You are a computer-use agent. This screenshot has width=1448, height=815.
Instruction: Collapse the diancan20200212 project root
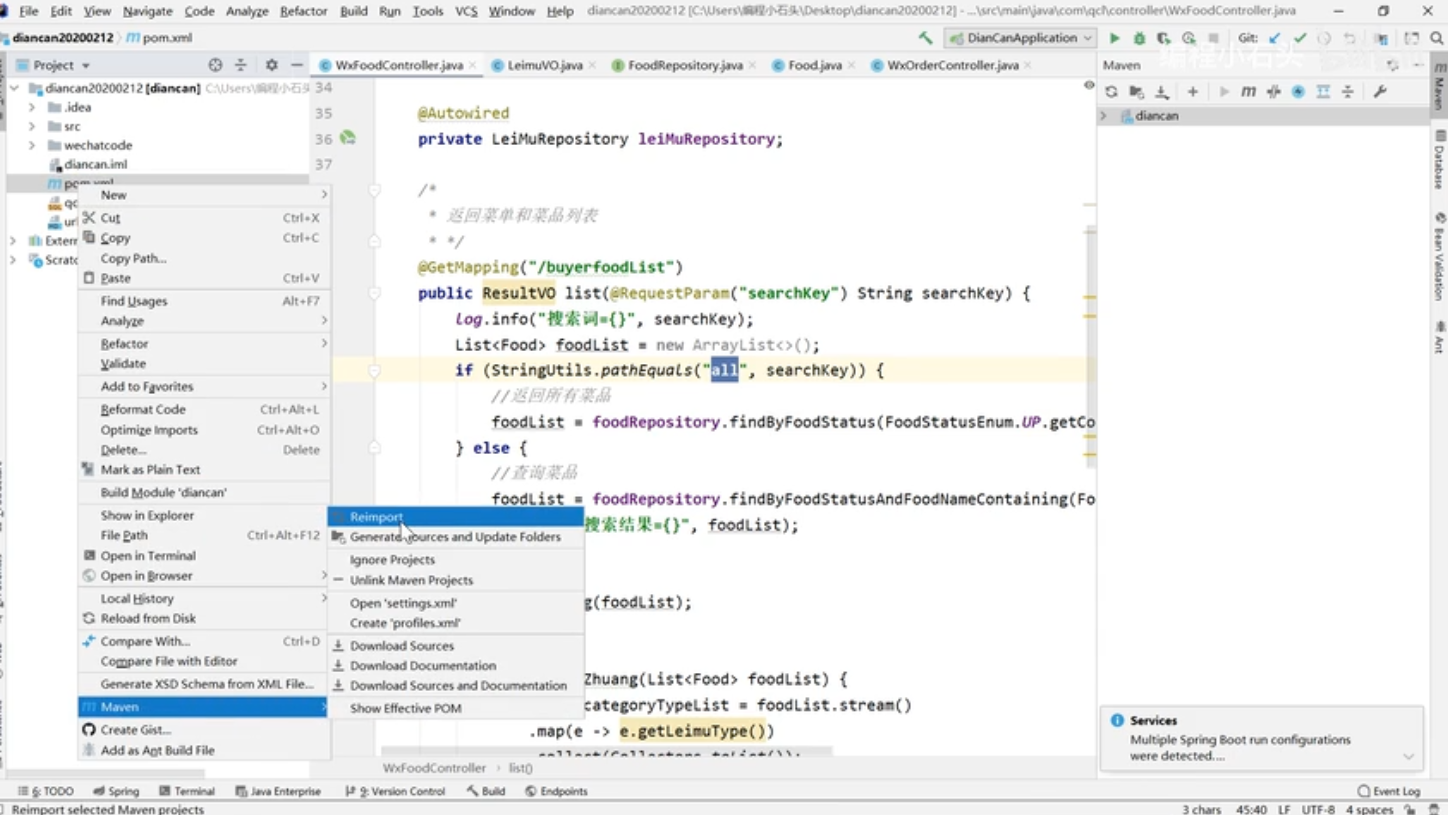[x=14, y=88]
